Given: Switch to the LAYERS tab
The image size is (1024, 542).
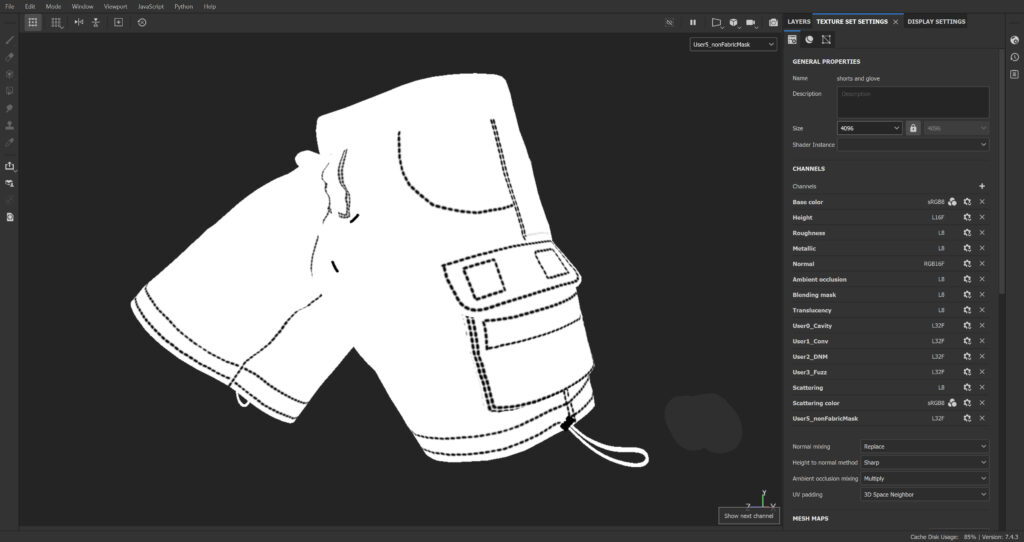Looking at the screenshot, I should pos(799,22).
